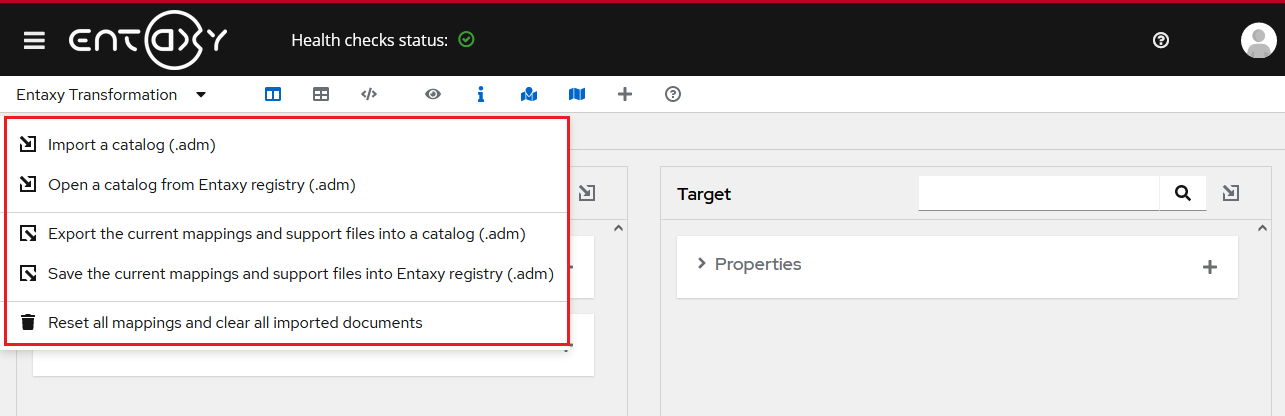The image size is (1285, 416).
Task: Click the toolbar question mark icon
Action: pos(673,94)
